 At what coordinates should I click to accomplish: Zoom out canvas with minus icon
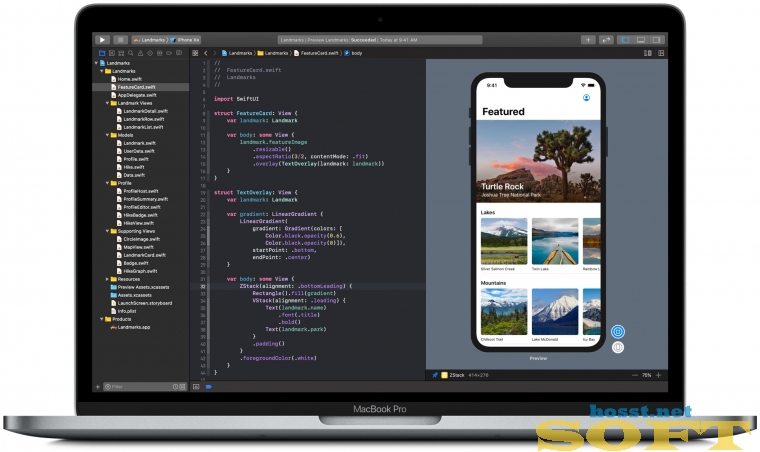(635, 375)
